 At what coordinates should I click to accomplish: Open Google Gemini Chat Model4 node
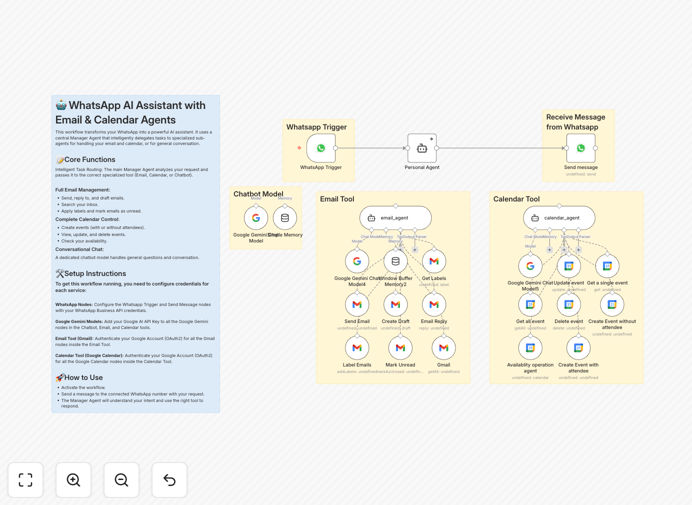(x=357, y=261)
